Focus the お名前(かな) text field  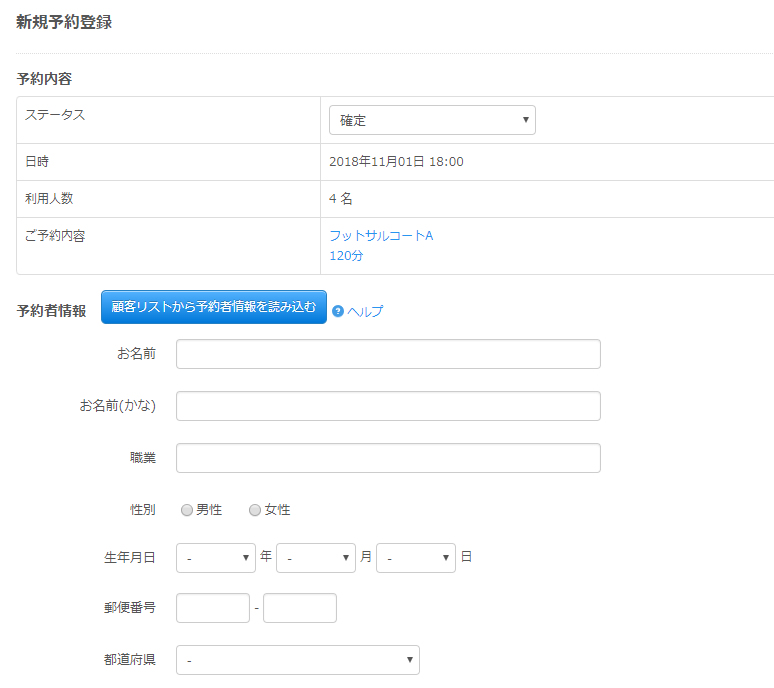(x=388, y=406)
